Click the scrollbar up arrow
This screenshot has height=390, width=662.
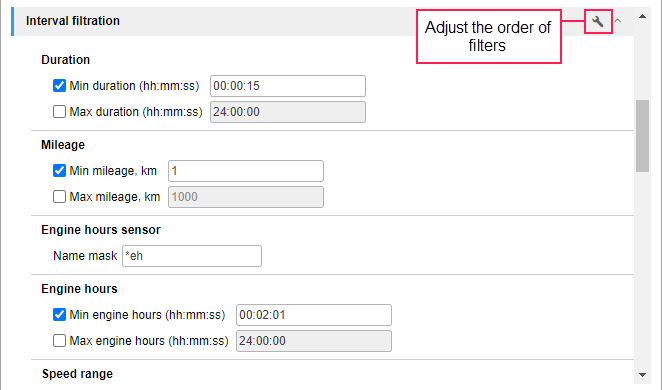(x=643, y=16)
